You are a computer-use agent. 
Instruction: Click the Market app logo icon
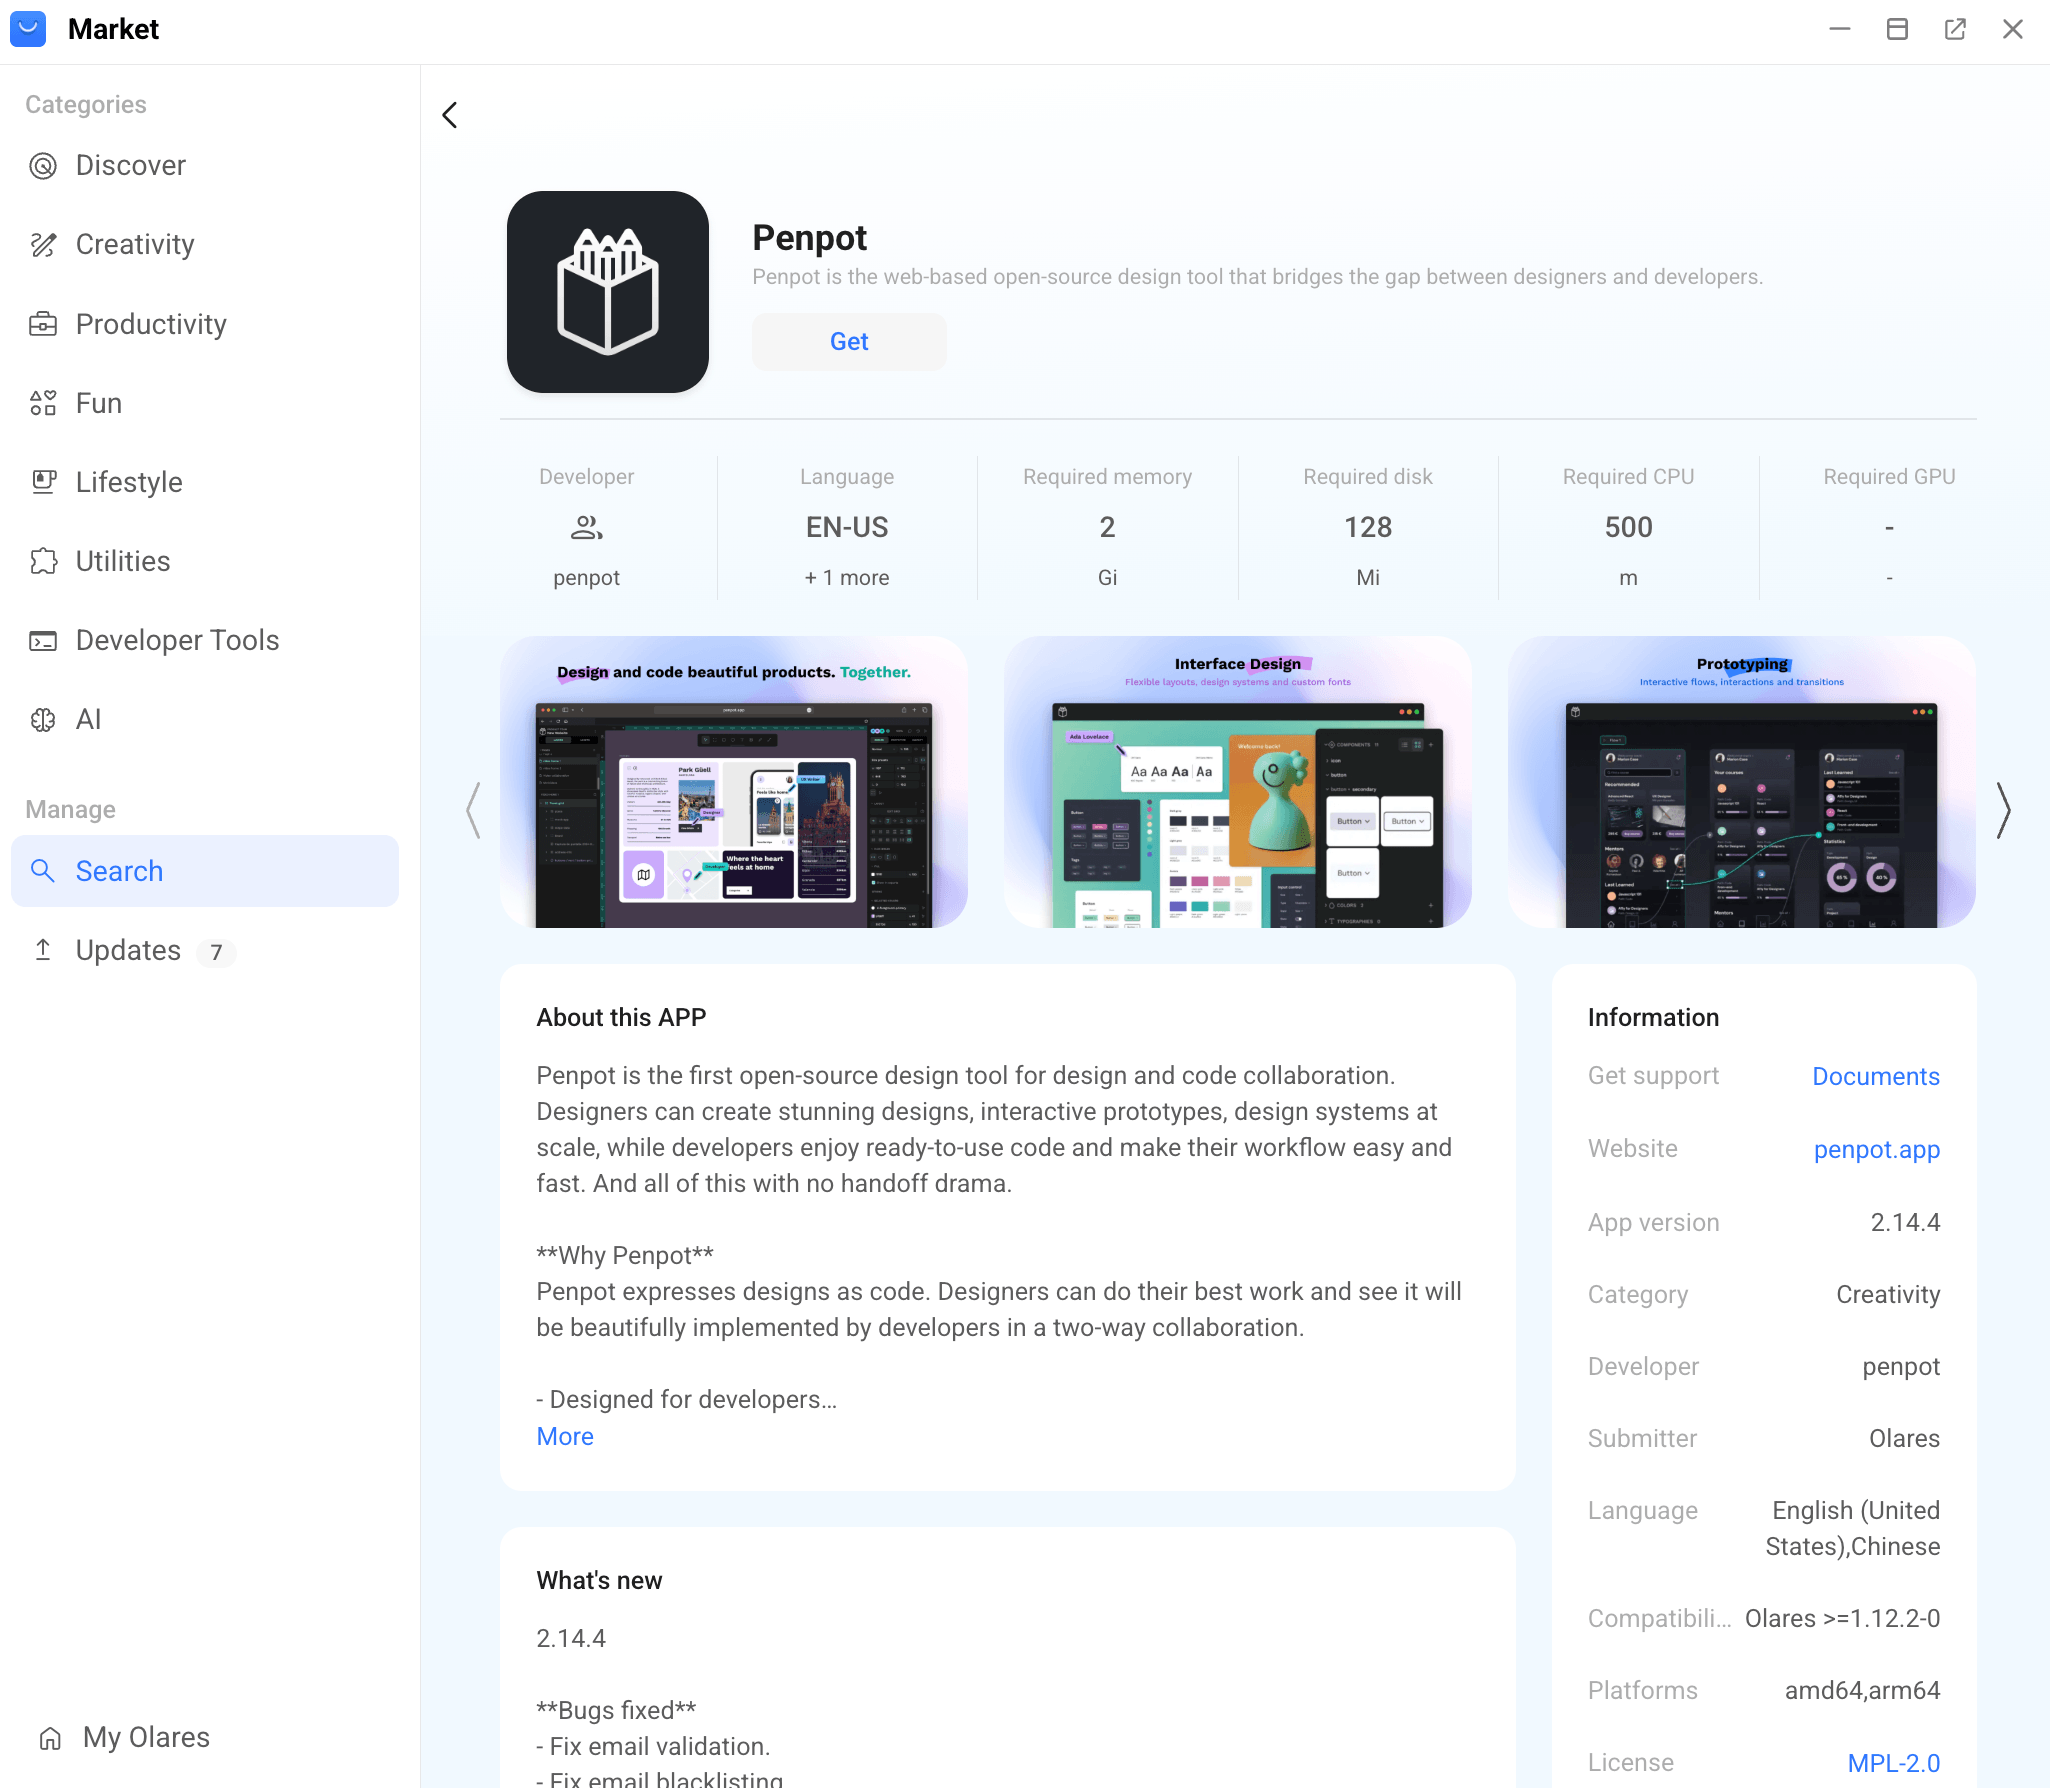(x=28, y=29)
